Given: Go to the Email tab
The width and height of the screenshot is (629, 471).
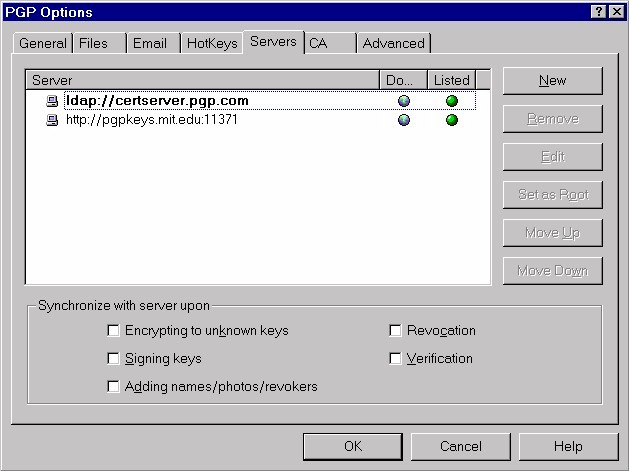Looking at the screenshot, I should (x=154, y=43).
